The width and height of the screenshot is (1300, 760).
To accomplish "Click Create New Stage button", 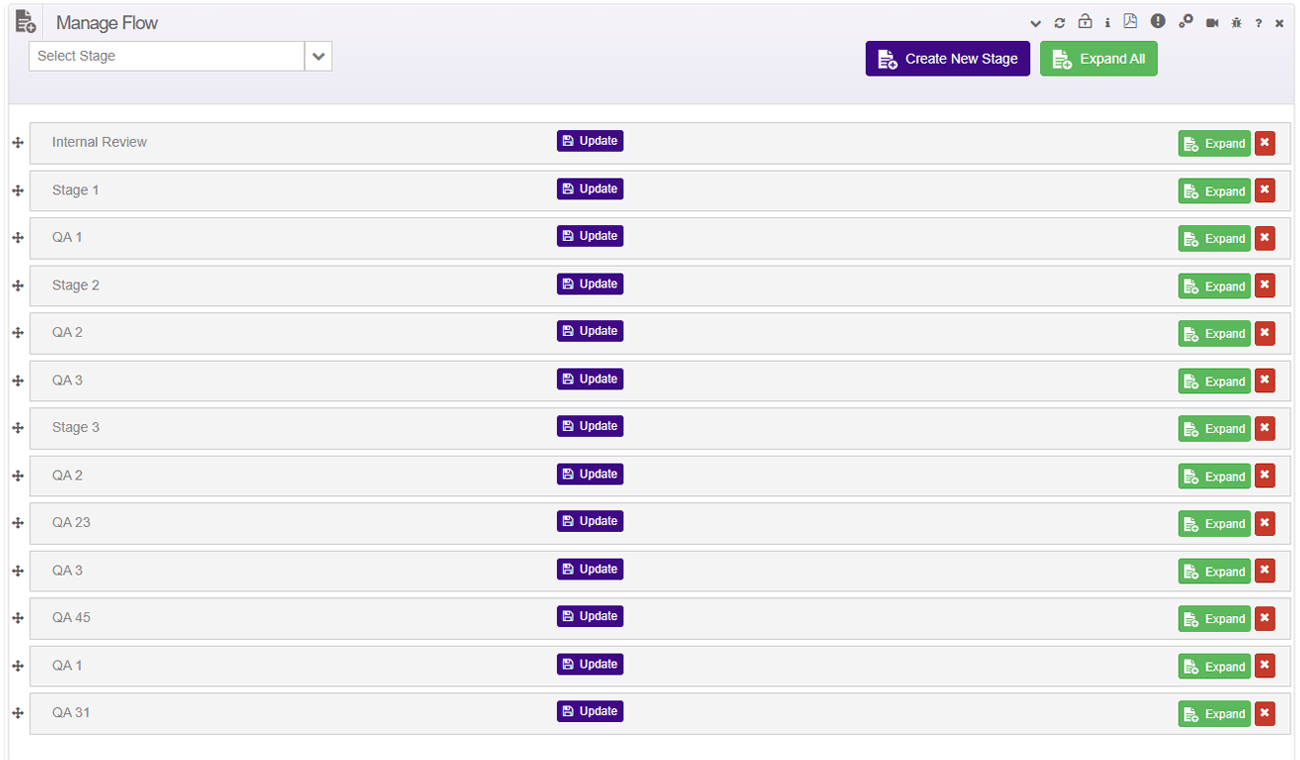I will pyautogui.click(x=947, y=59).
